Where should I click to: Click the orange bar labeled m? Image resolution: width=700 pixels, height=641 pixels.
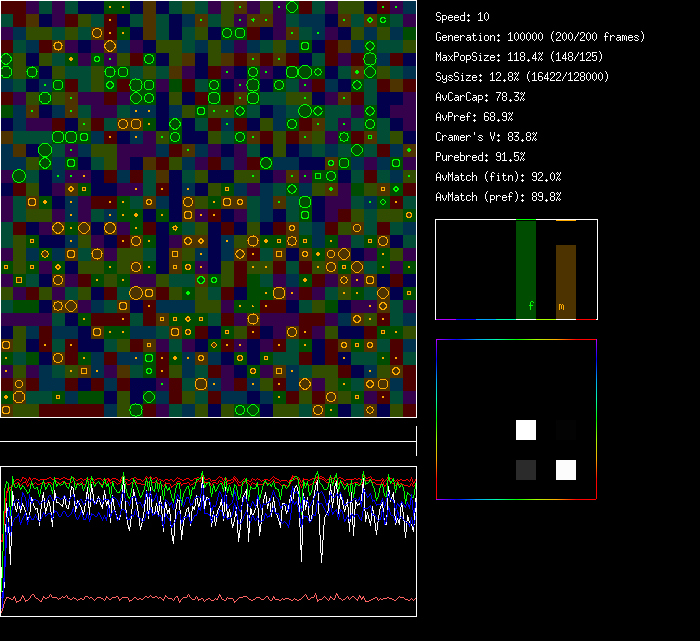point(566,280)
